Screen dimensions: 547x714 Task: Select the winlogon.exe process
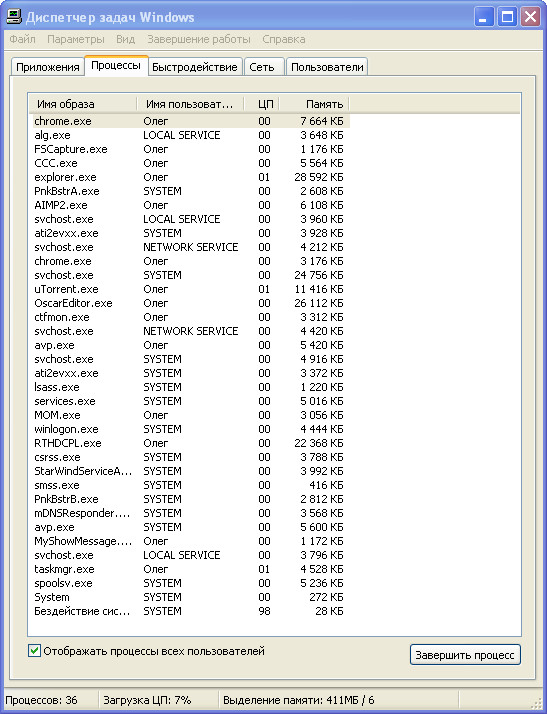tap(189, 429)
